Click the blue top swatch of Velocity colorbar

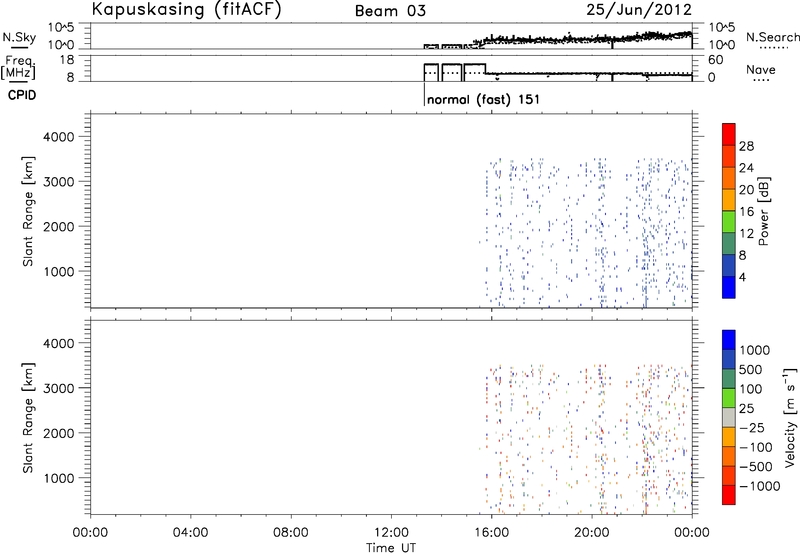tap(729, 340)
